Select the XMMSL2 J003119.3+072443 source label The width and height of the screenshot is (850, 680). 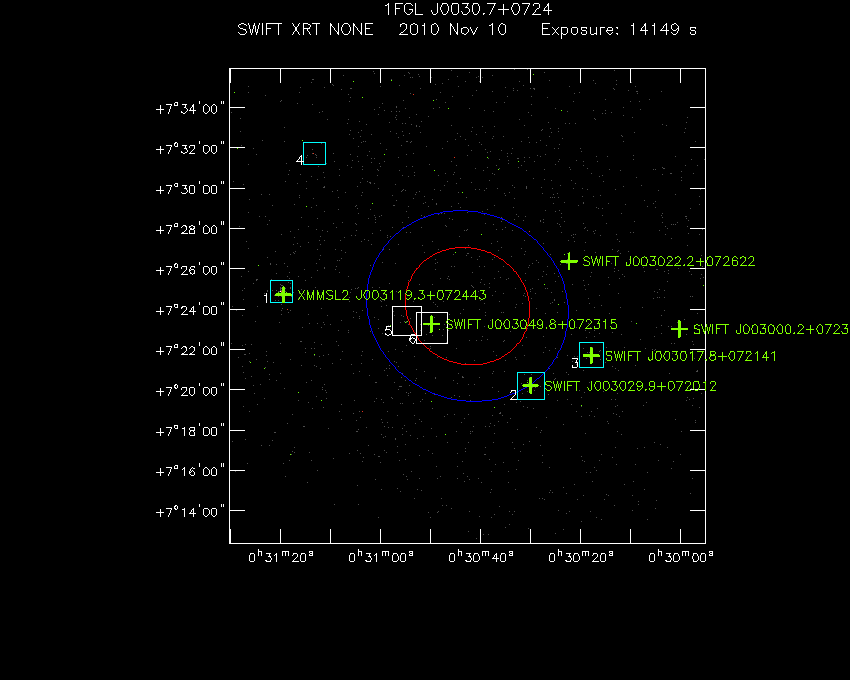point(392,295)
